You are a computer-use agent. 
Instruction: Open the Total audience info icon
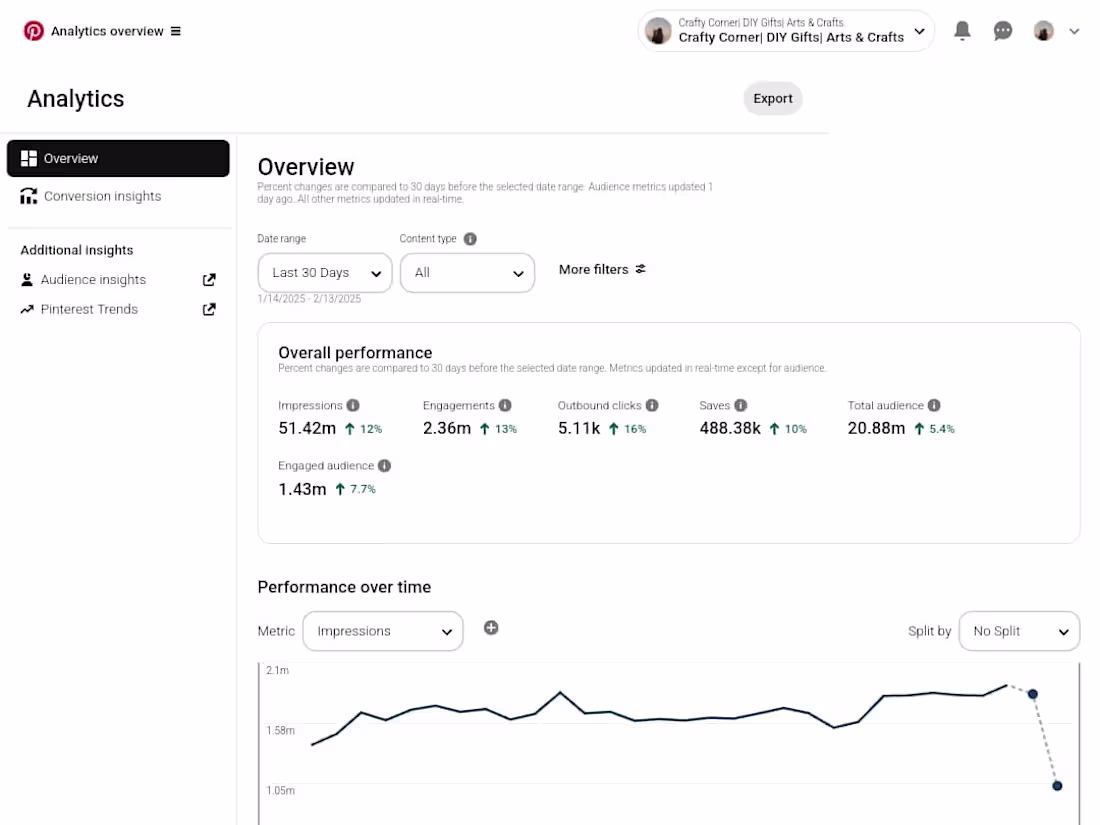click(x=933, y=405)
